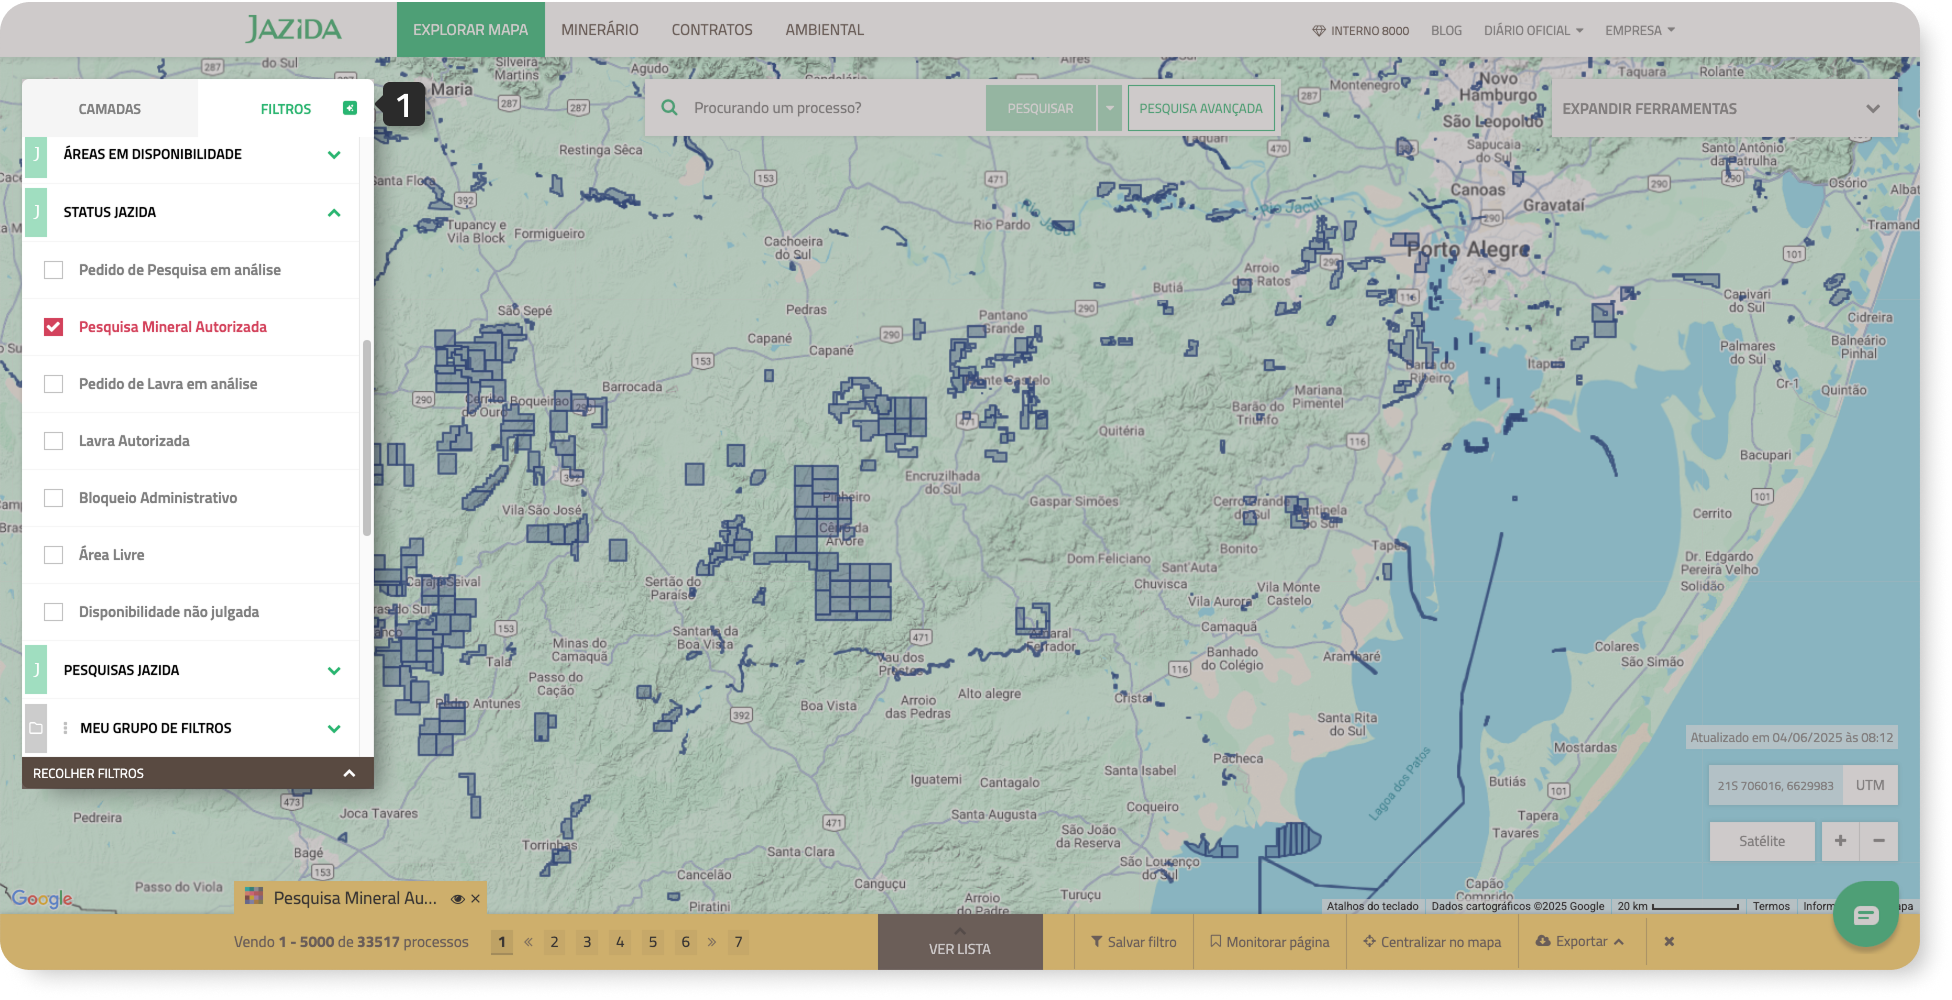Click the green J marker of Status Jazida
Screen dimensions: 1952x1000
tap(36, 212)
